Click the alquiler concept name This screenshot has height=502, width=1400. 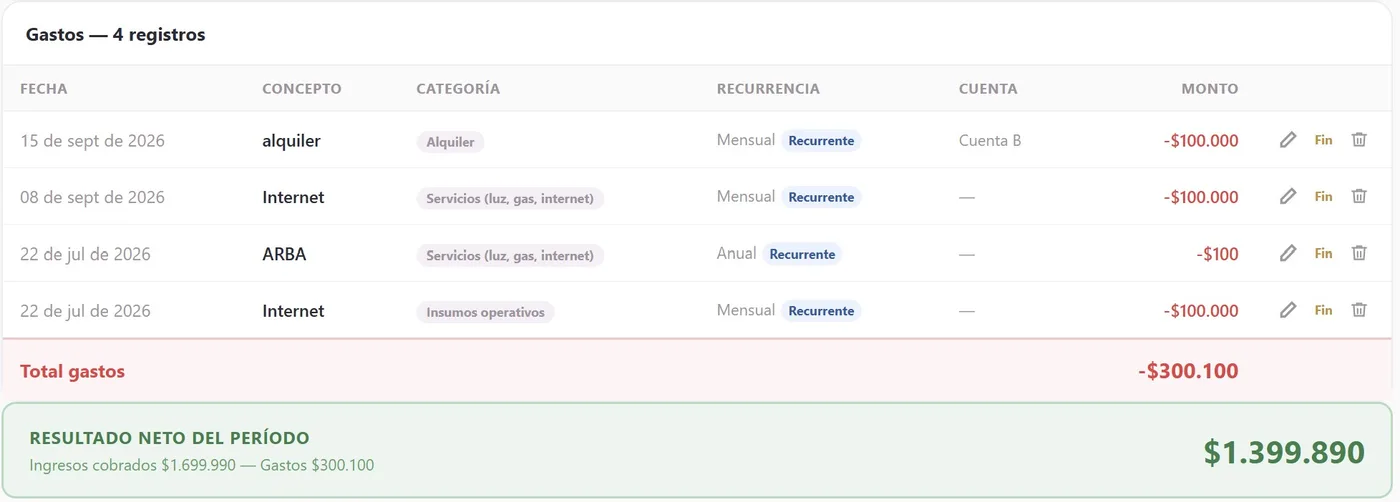tap(291, 141)
